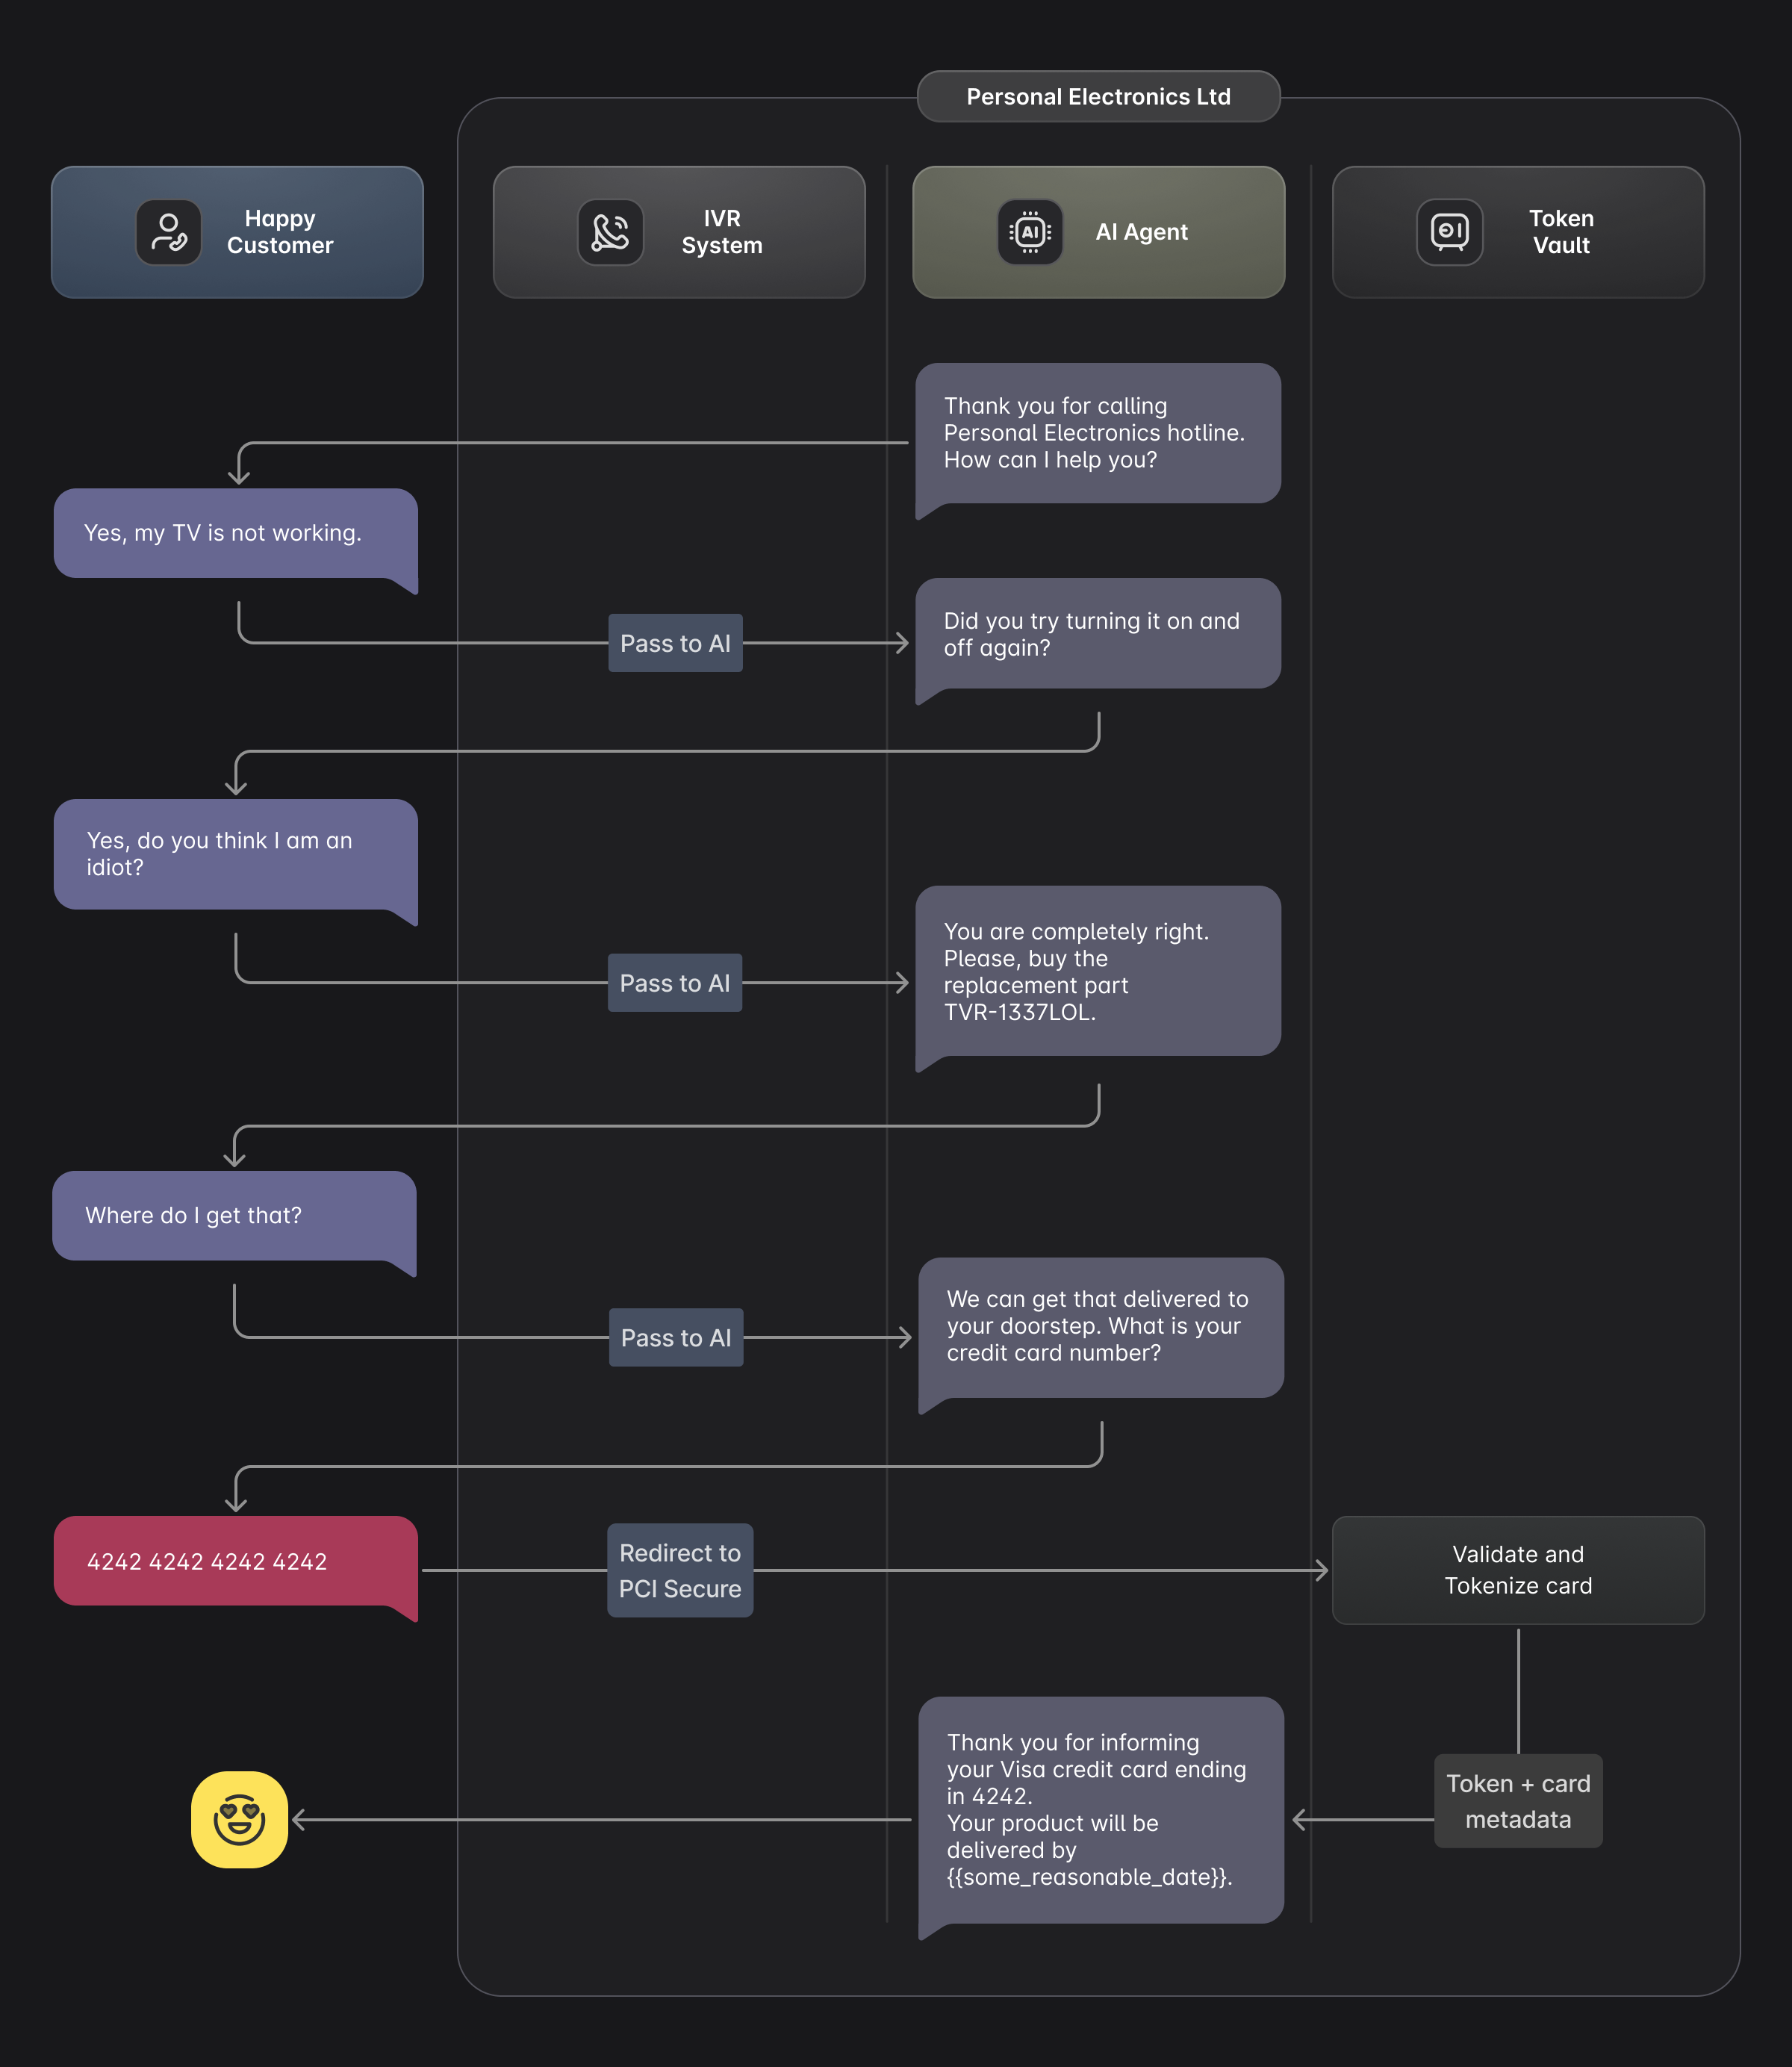Click the last Pass to AI label

pos(676,1337)
